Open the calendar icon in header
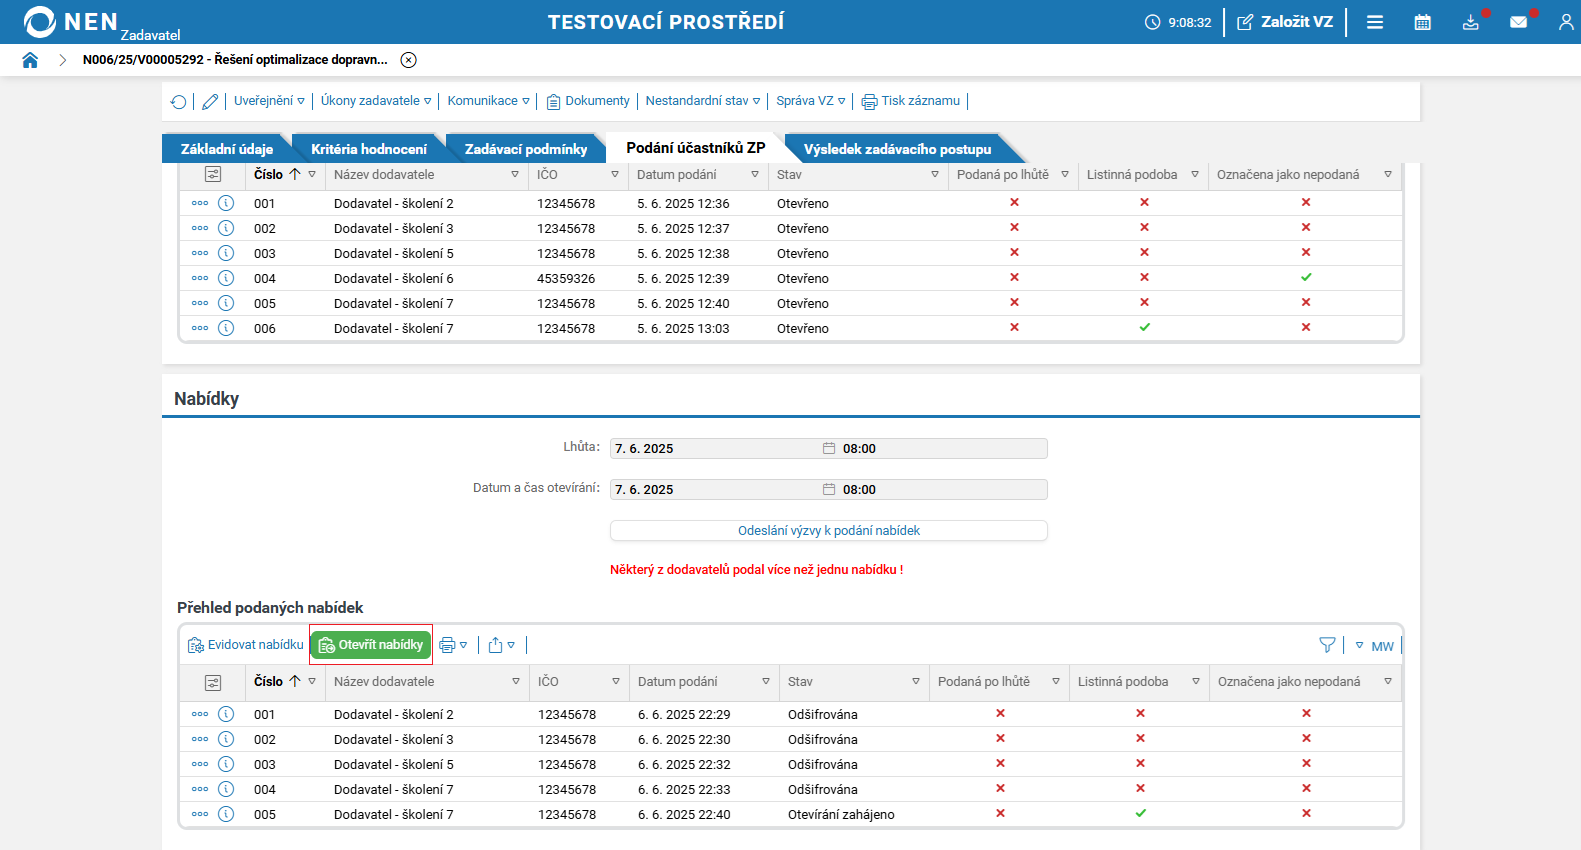1581x850 pixels. point(1422,22)
